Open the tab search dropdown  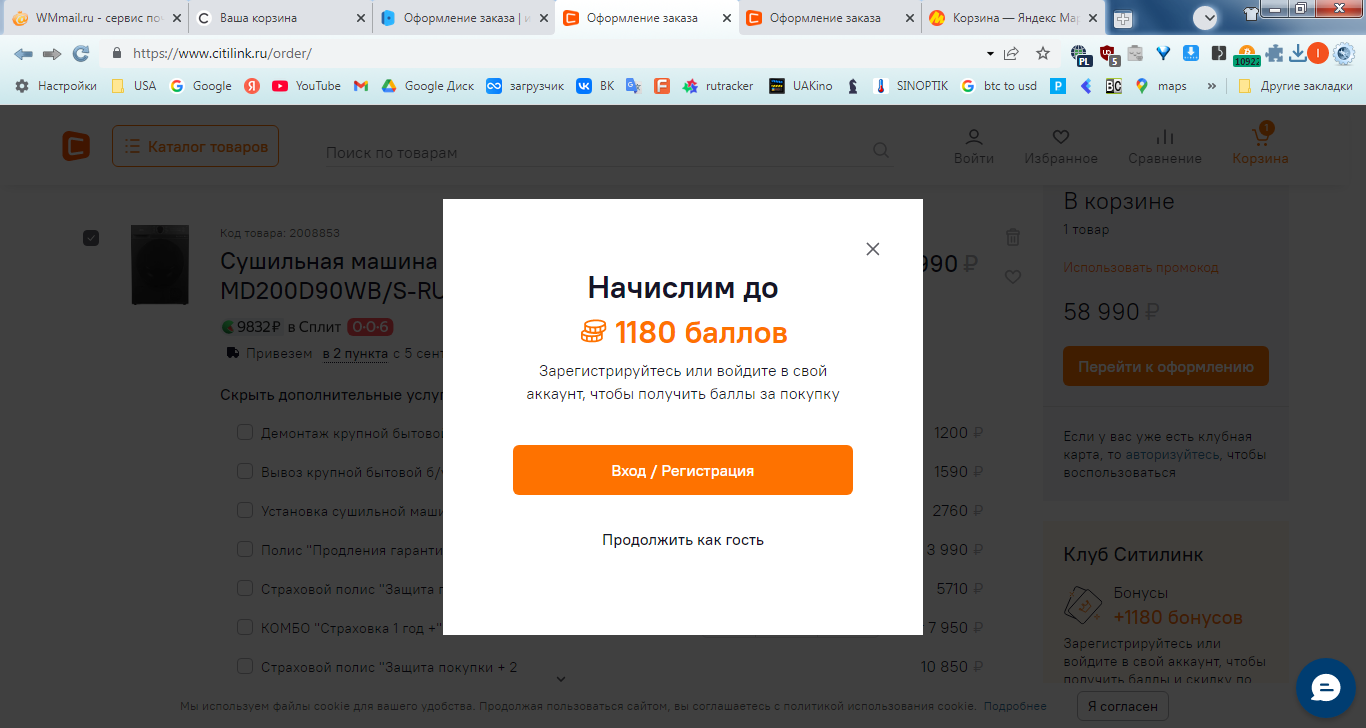(1205, 17)
